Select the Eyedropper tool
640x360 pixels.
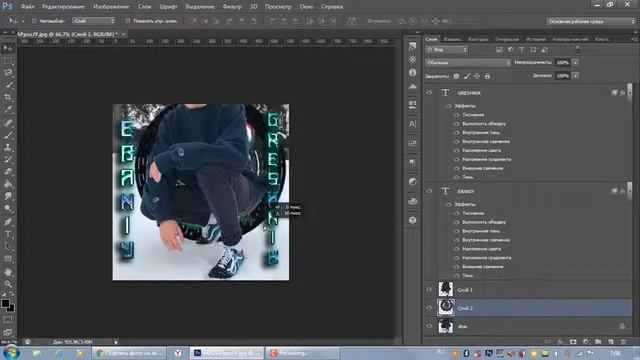click(8, 110)
